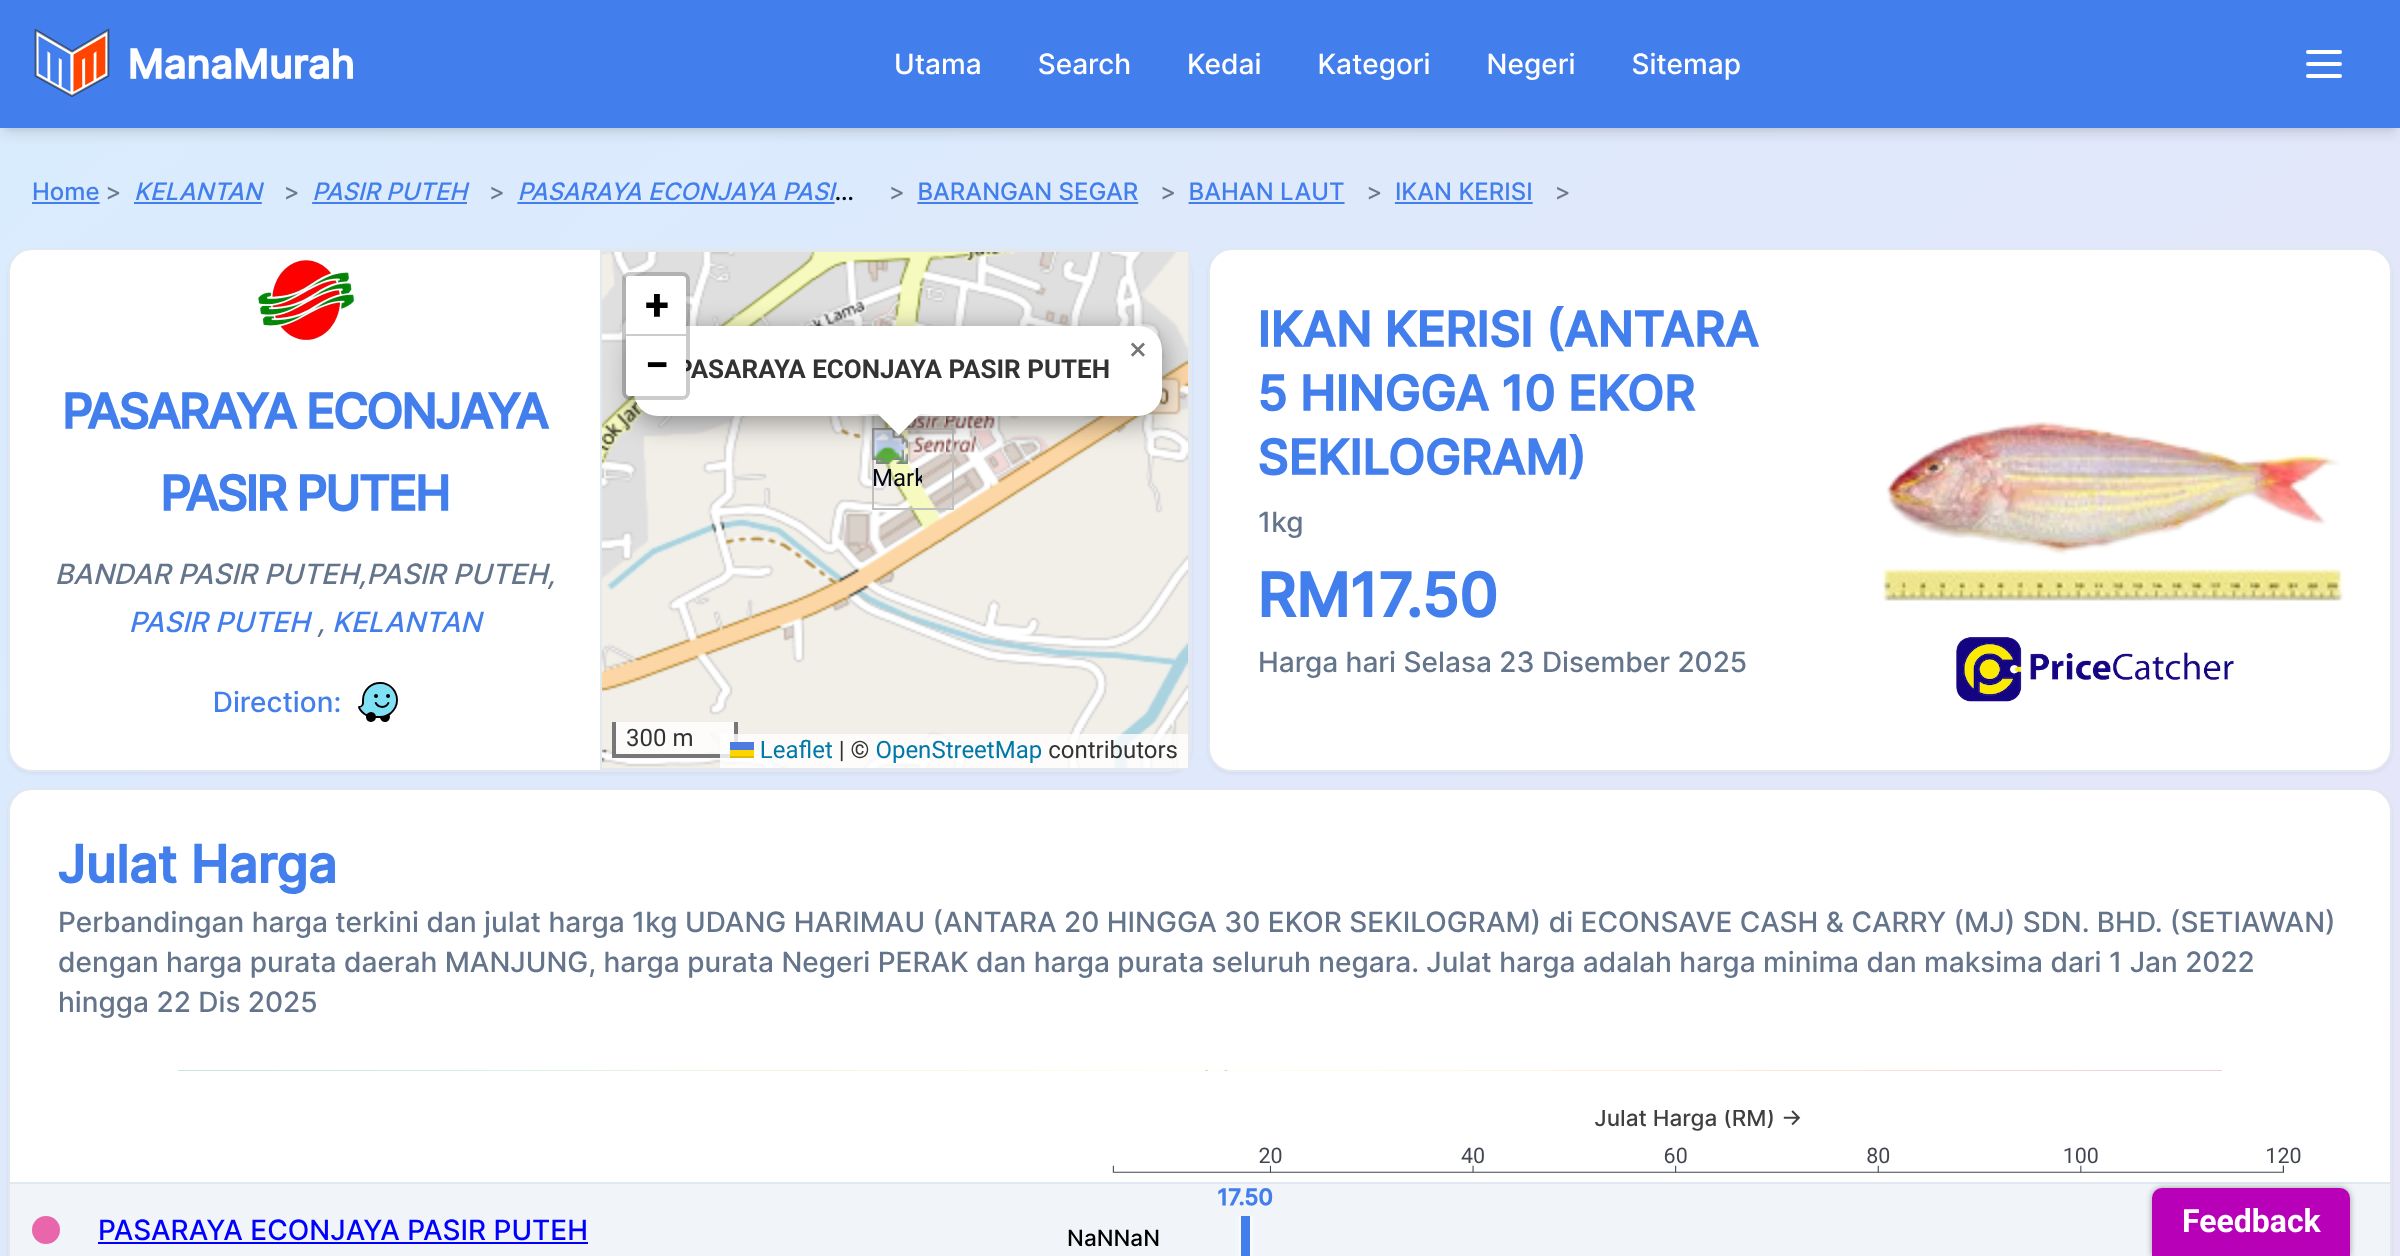Viewport: 2400px width, 1256px height.
Task: Open the Sitemap page
Action: (x=1685, y=64)
